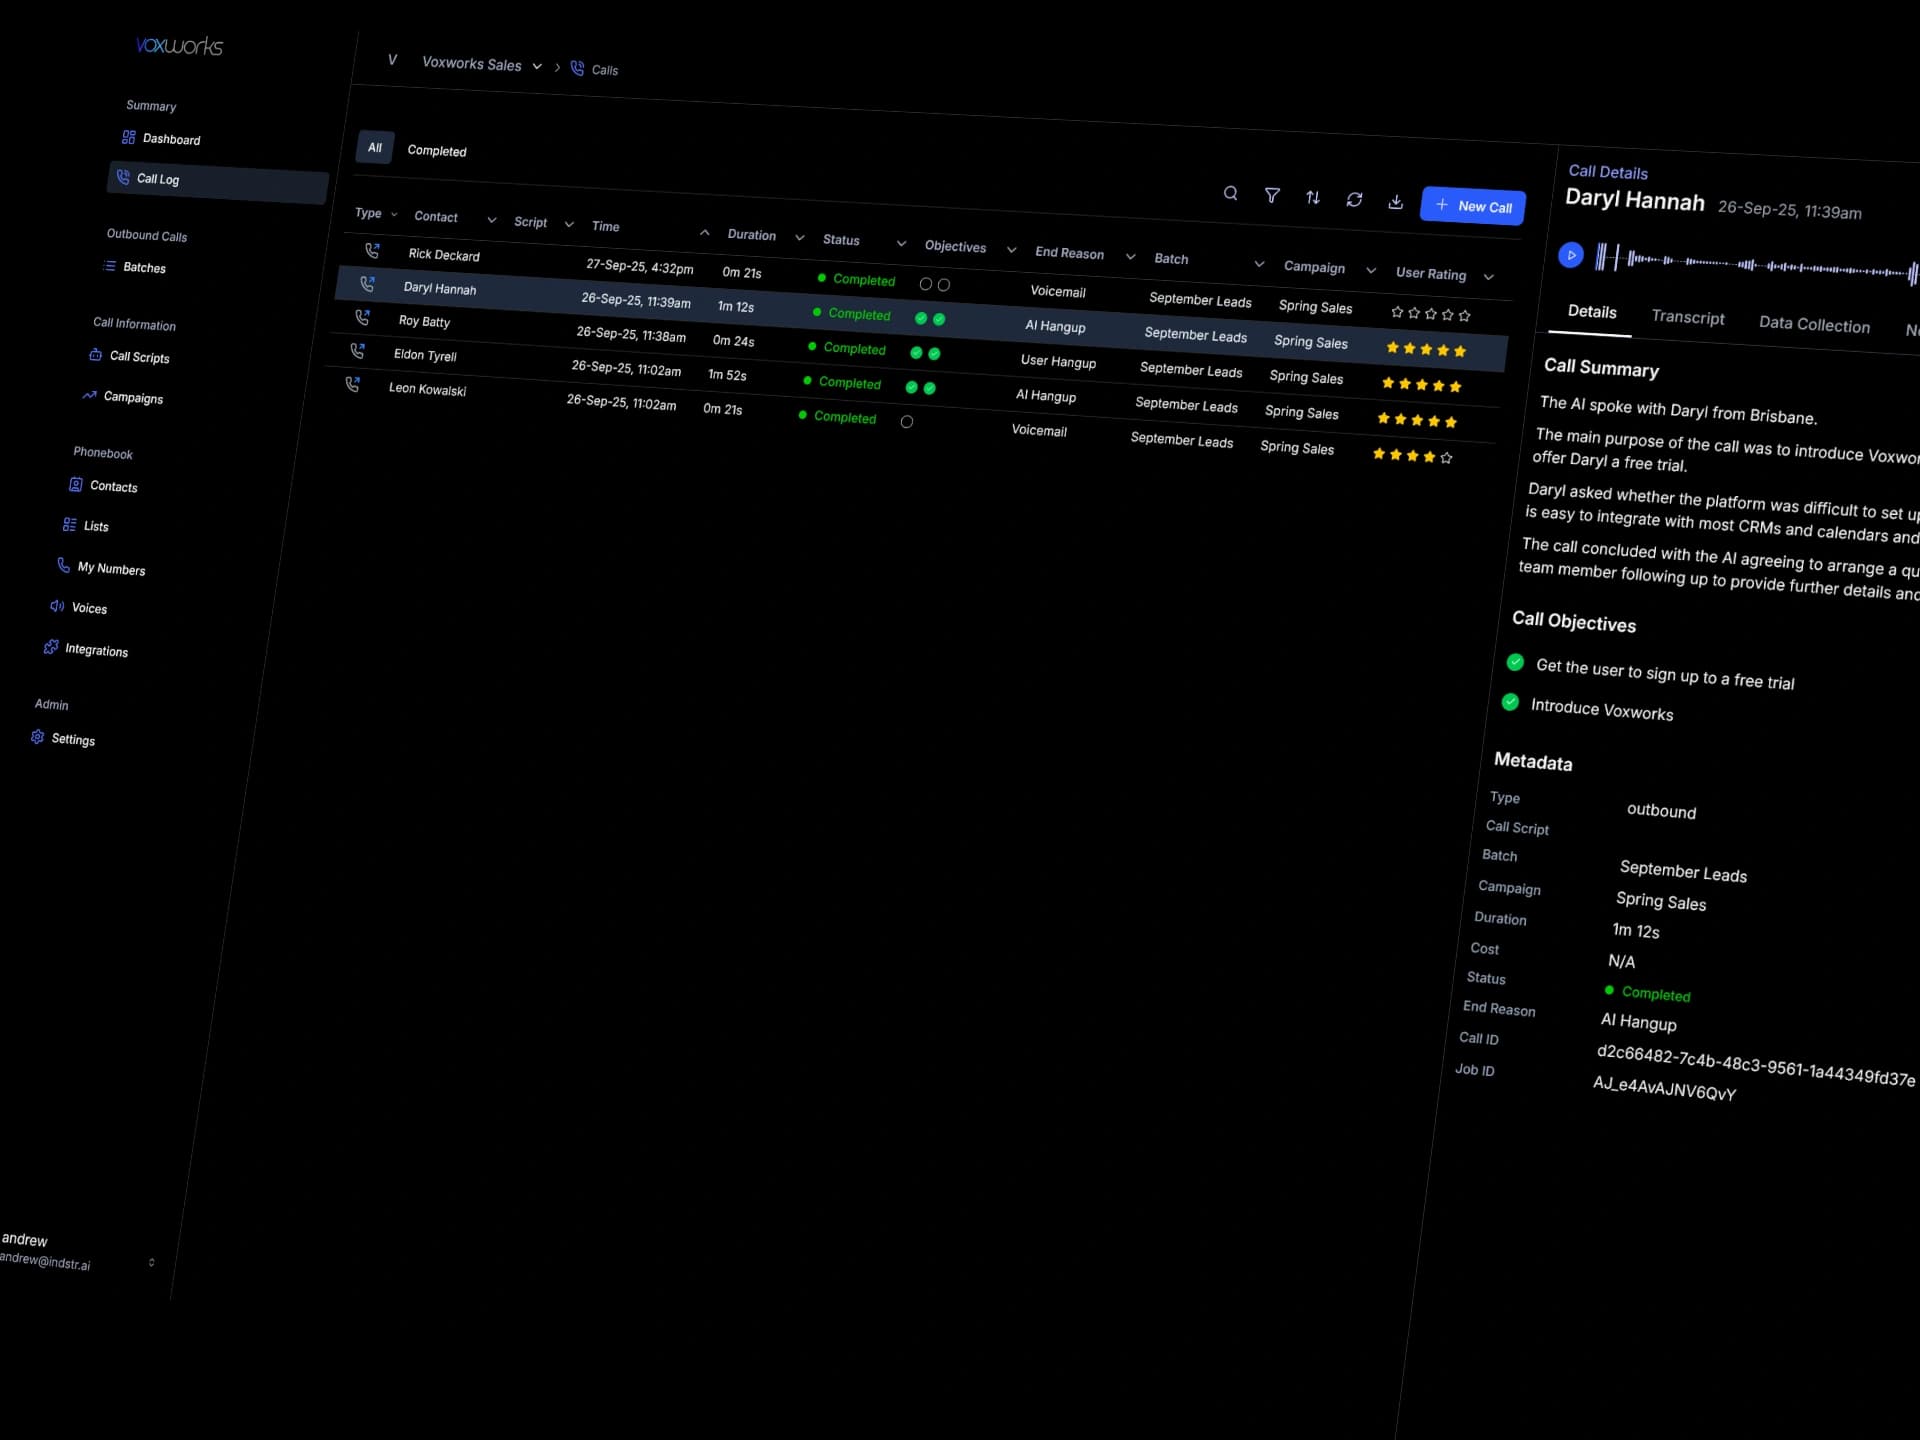
Task: Toggle the Completed calls filter
Action: (437, 150)
